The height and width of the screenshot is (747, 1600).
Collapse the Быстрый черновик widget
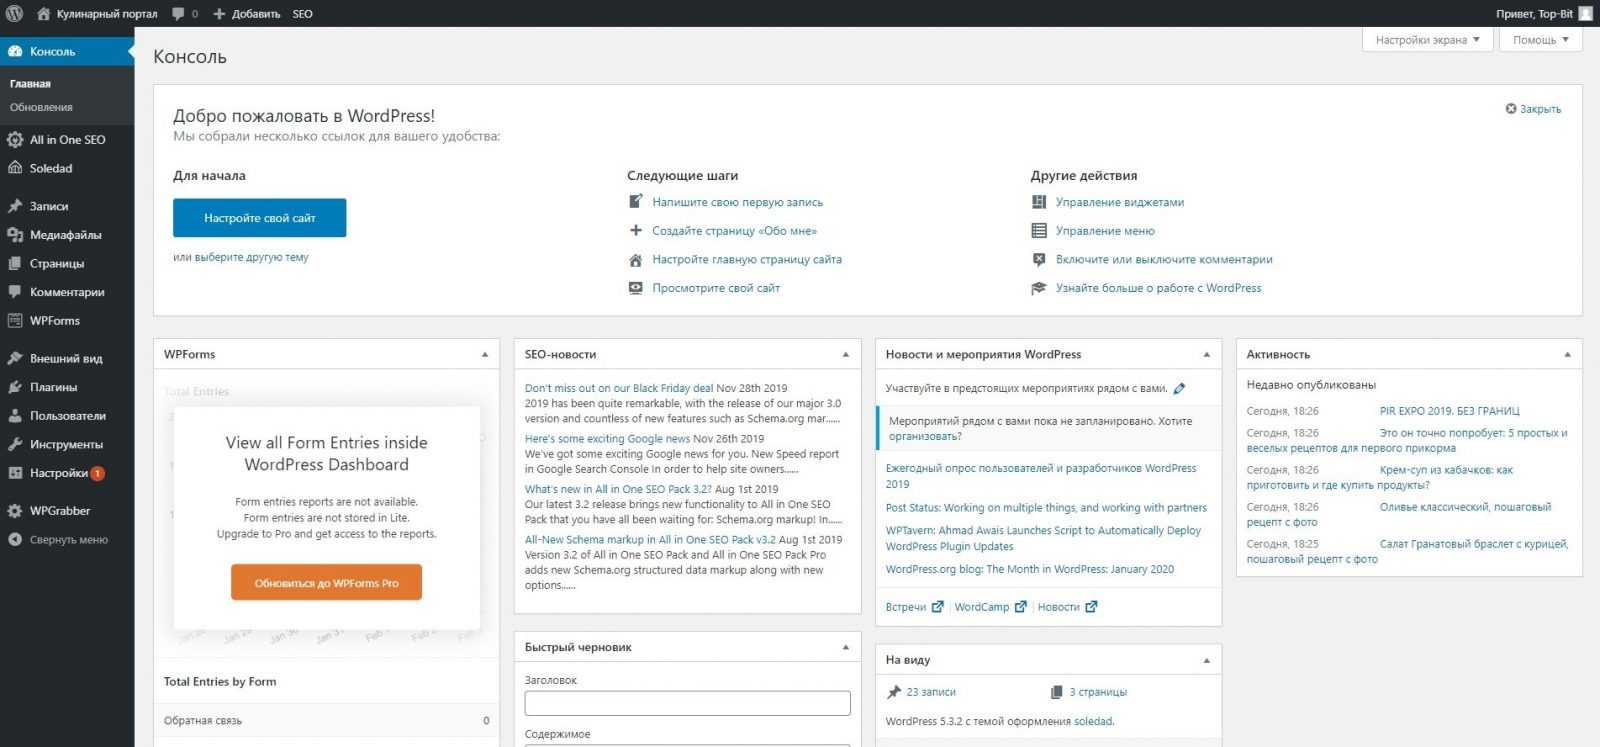point(846,647)
